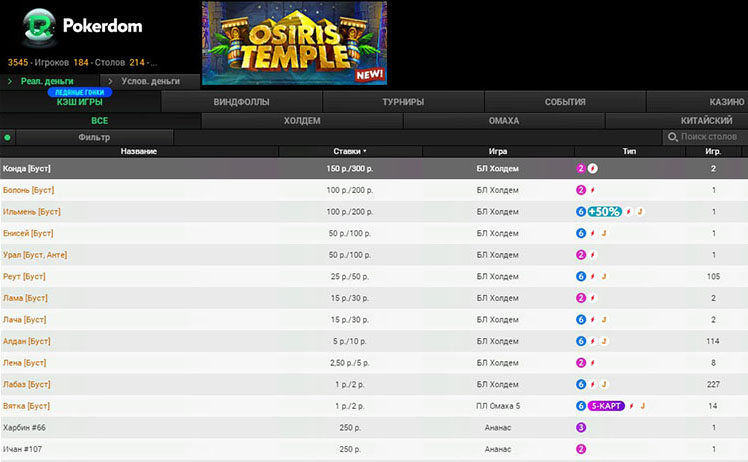Screen dimensions: 748x462
Task: Click the boost lightning icon in Реут row
Action: (592, 276)
